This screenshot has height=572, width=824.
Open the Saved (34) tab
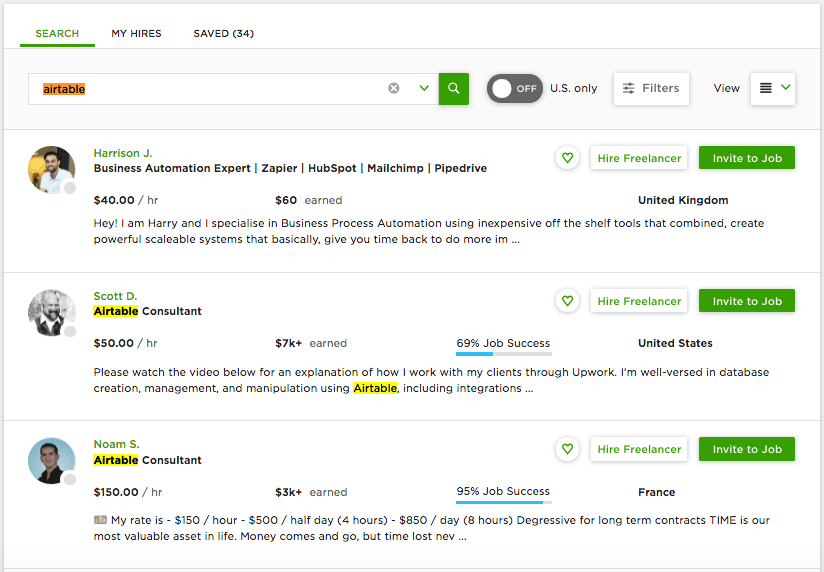coord(223,33)
